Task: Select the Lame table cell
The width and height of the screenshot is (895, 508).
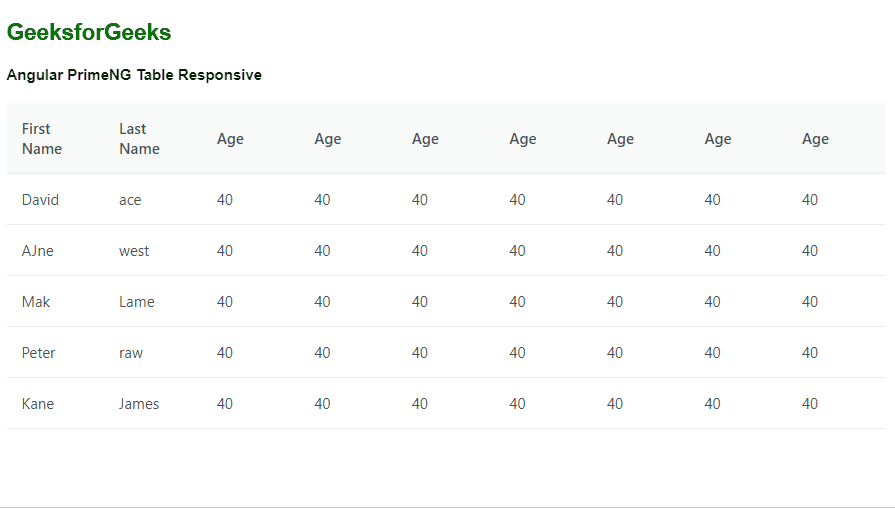Action: tap(137, 302)
